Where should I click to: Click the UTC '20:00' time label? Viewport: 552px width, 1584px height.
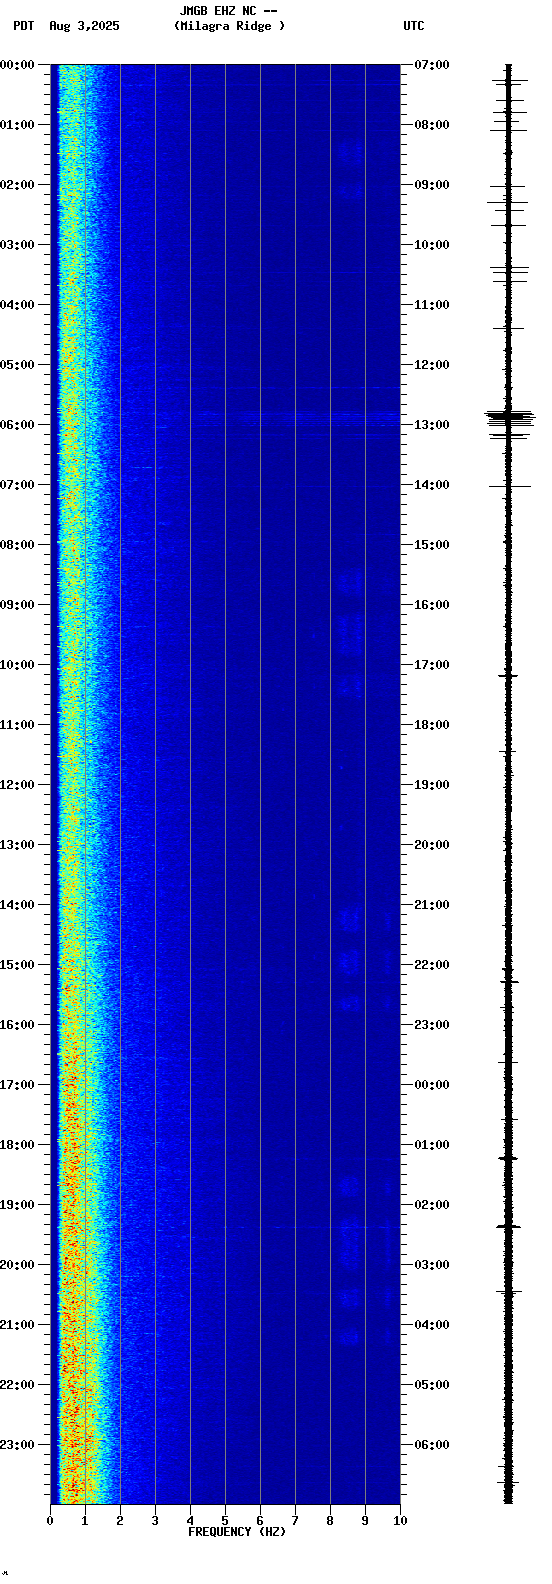(432, 845)
